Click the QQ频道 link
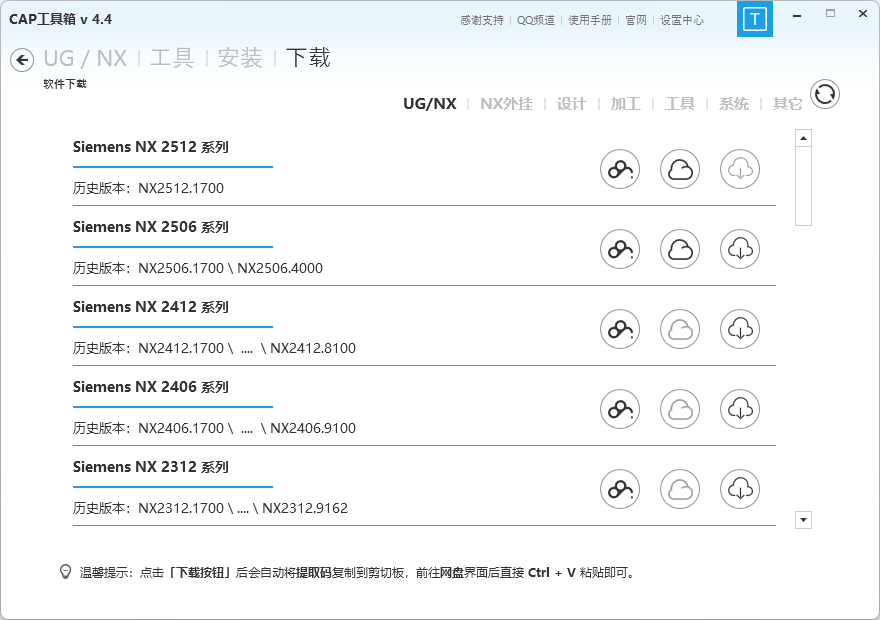This screenshot has width=880, height=620. click(536, 20)
